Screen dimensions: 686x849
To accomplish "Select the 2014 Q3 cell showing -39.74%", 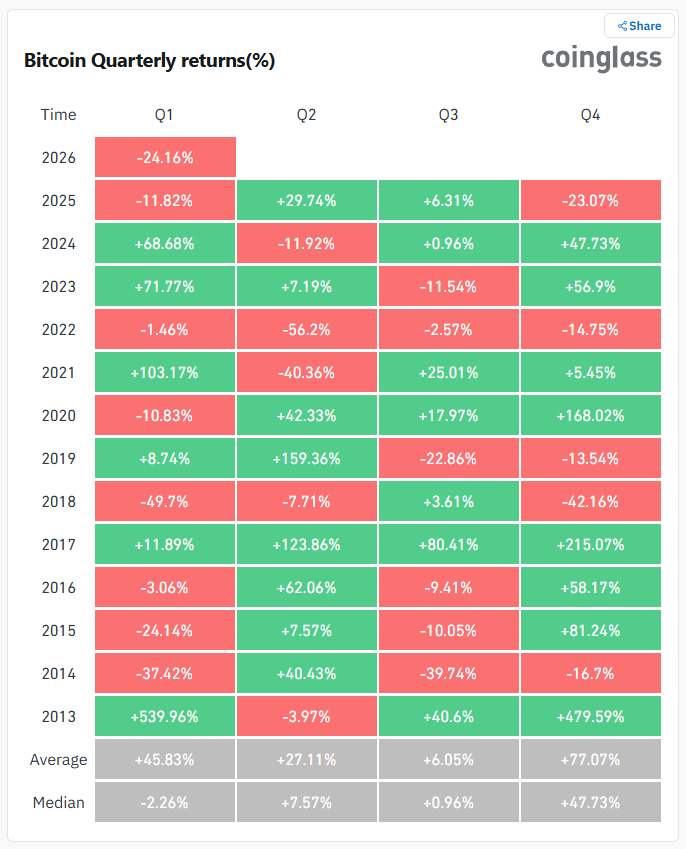I will tap(449, 674).
